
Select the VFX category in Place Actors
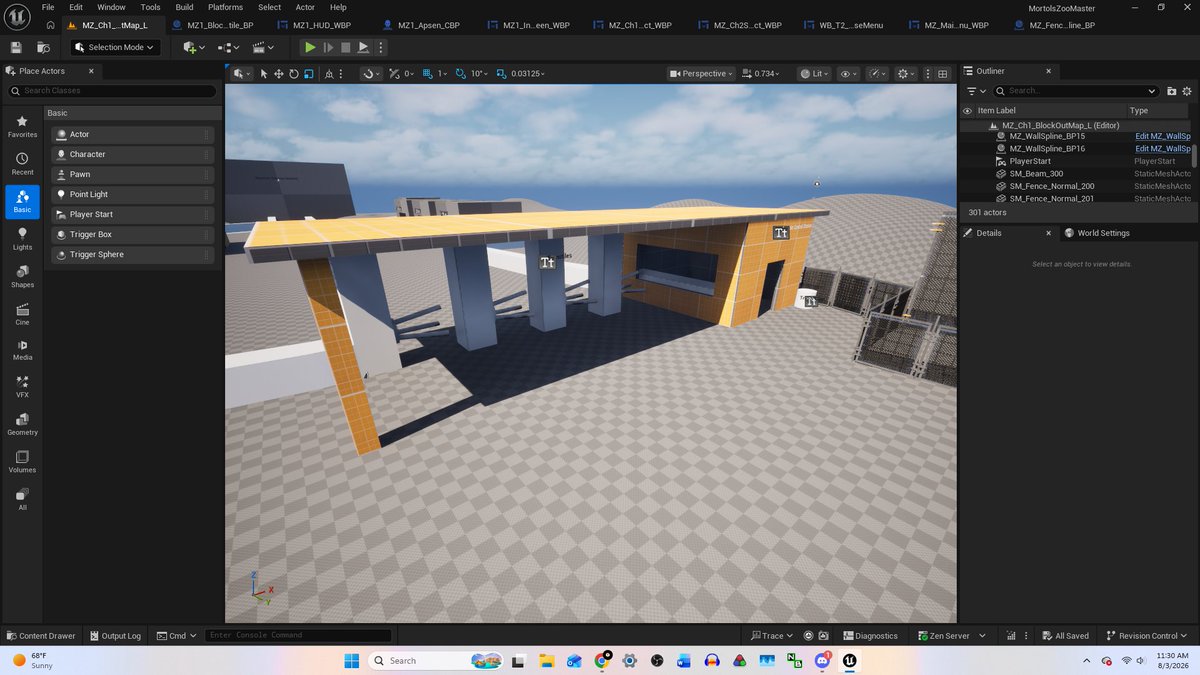point(22,387)
